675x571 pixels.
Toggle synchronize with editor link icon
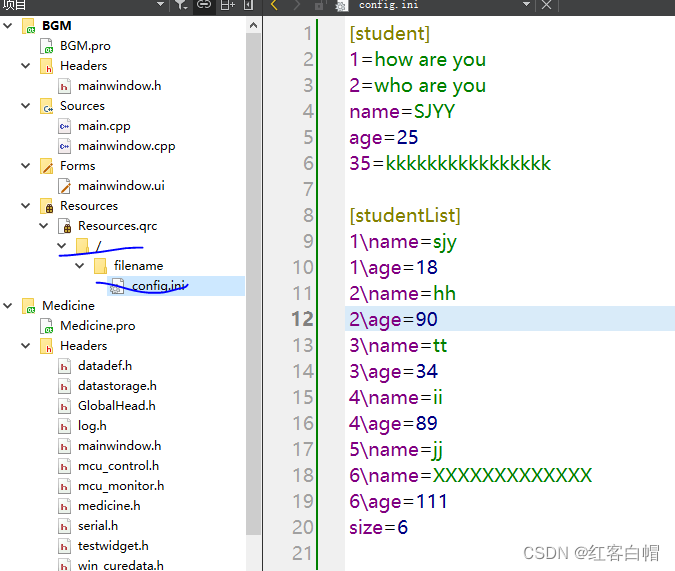click(204, 6)
